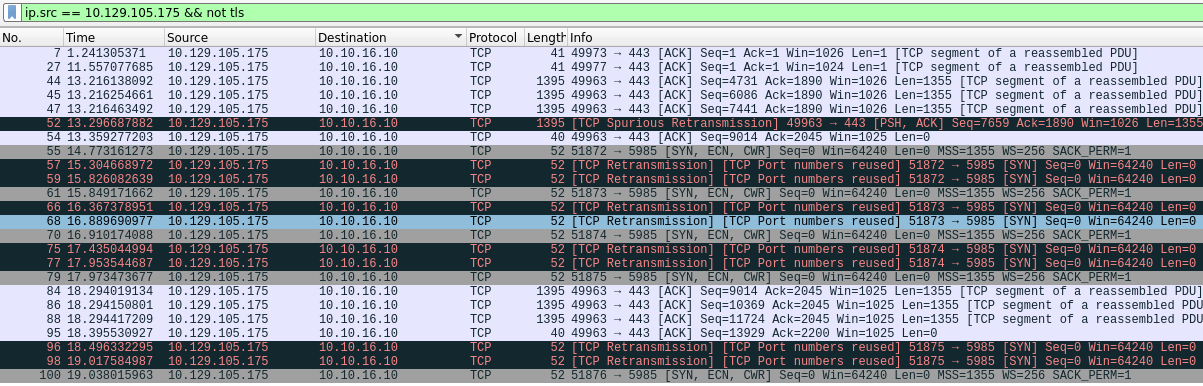Viewport: 1203px width, 386px height.
Task: Select packet 55 SYN from port 51872
Action: pyautogui.click(x=601, y=151)
